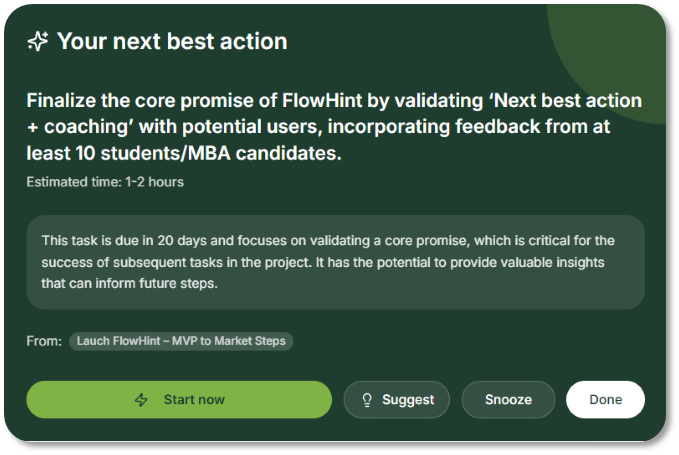The width and height of the screenshot is (679, 455).
Task: Ask for ideas with the Suggest button
Action: [398, 400]
